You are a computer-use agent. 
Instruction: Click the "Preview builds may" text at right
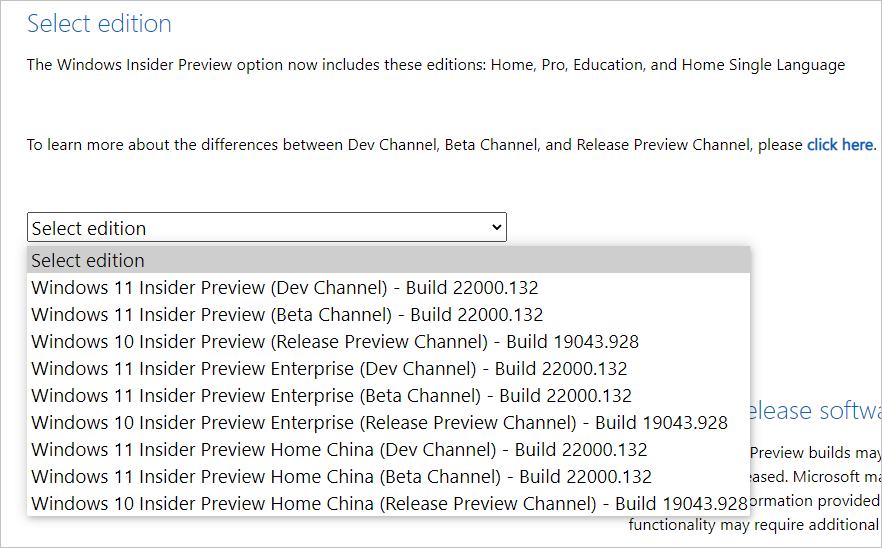coord(815,452)
